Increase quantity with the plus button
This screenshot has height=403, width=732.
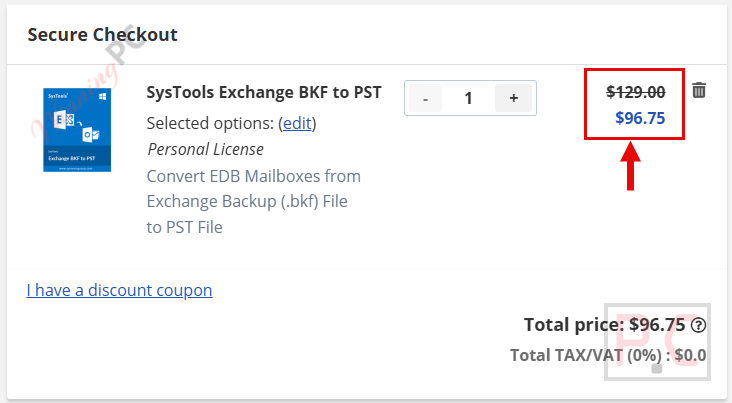[514, 98]
